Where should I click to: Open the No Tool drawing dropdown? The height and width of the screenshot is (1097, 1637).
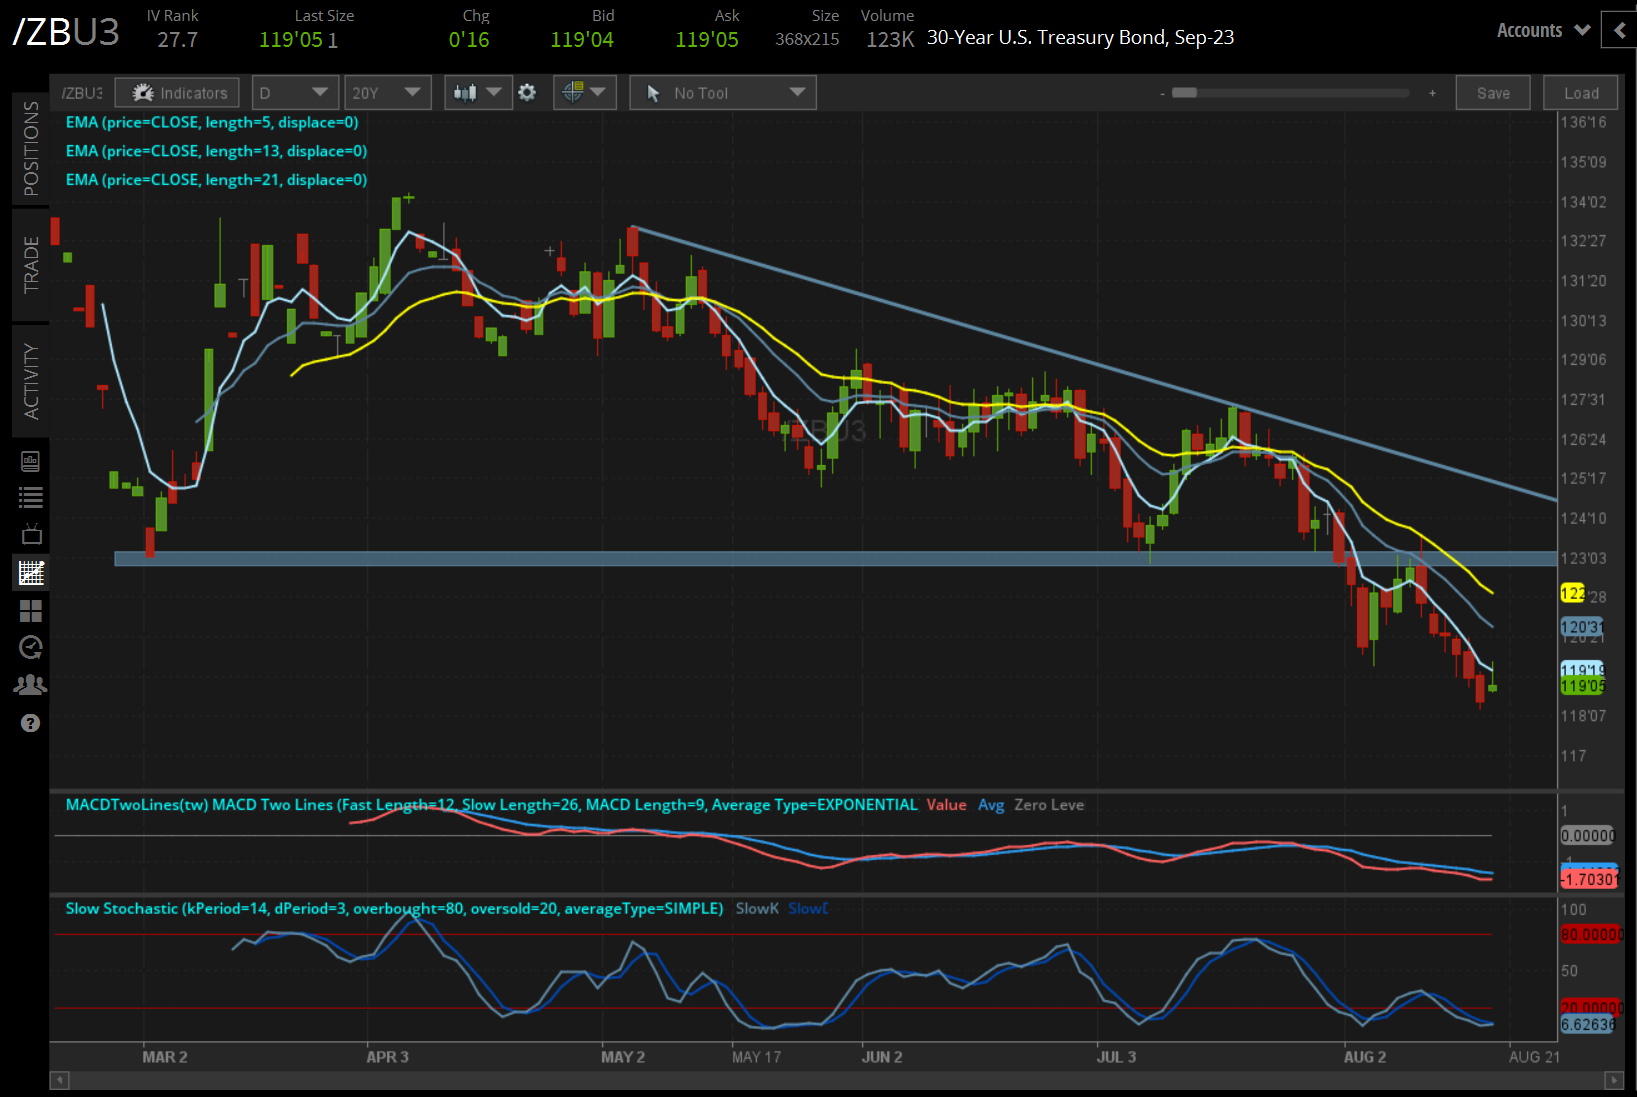pos(723,93)
